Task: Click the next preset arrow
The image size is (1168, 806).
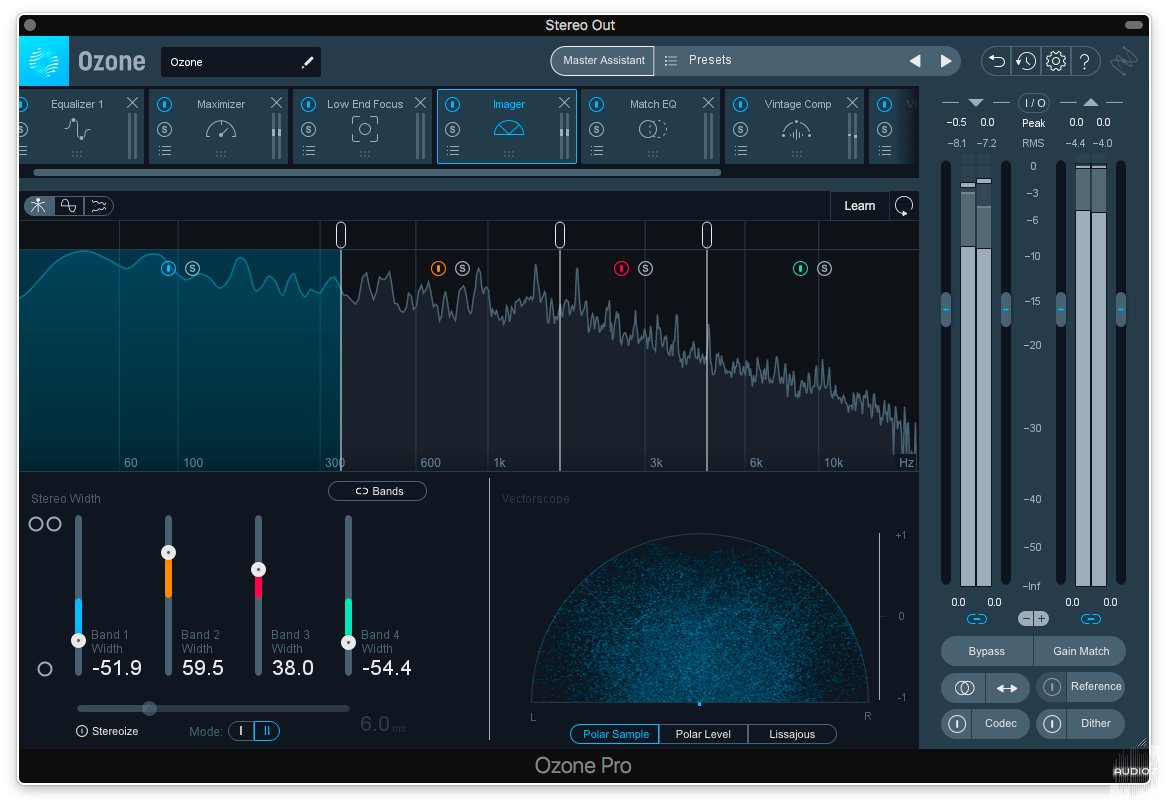Action: (946, 61)
